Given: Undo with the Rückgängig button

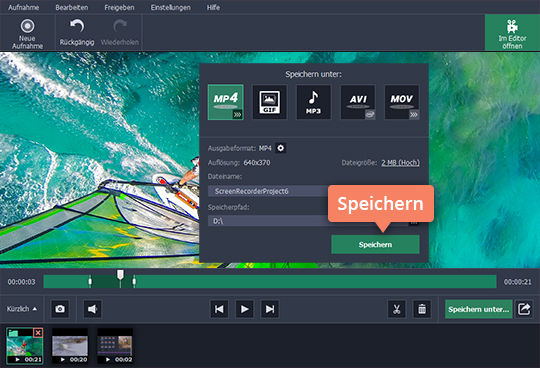Looking at the screenshot, I should (77, 33).
